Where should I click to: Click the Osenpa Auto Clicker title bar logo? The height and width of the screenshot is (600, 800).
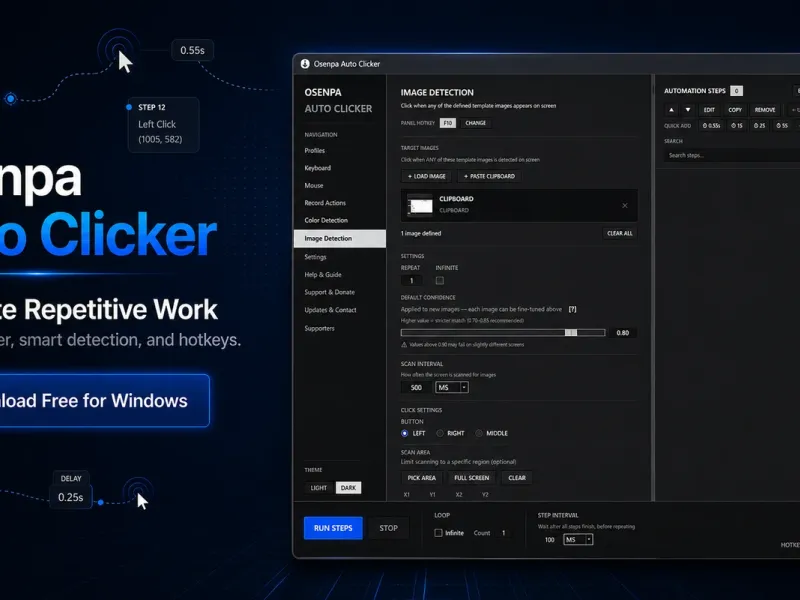pyautogui.click(x=305, y=64)
